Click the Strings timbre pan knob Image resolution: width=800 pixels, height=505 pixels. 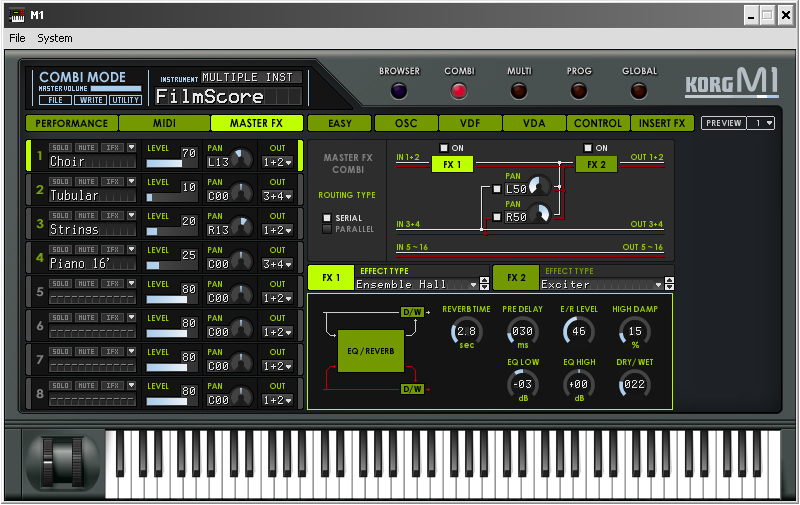click(242, 226)
